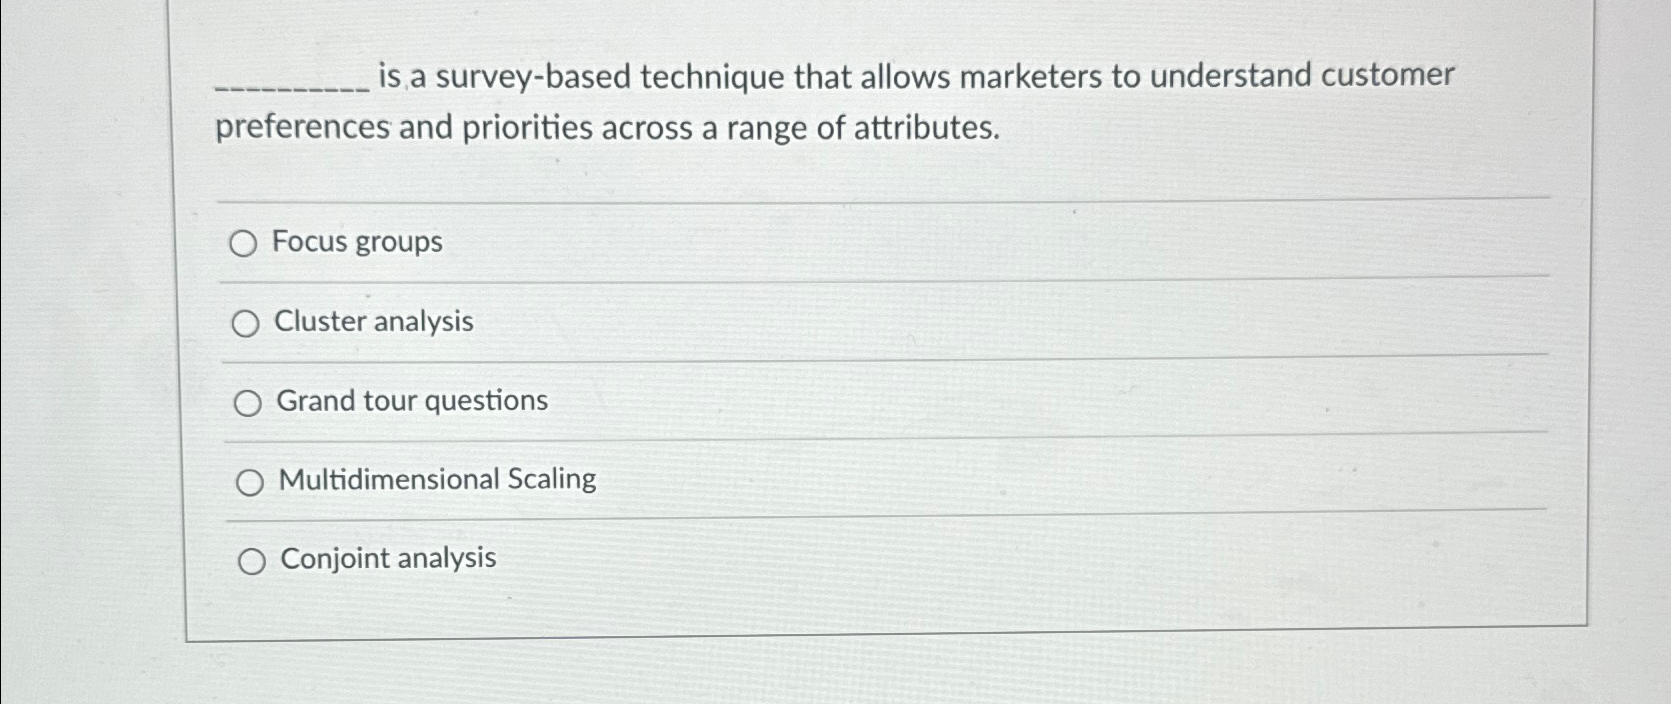This screenshot has width=1671, height=704.
Task: Select the Multidimensional Scaling radio button
Action: point(249,480)
